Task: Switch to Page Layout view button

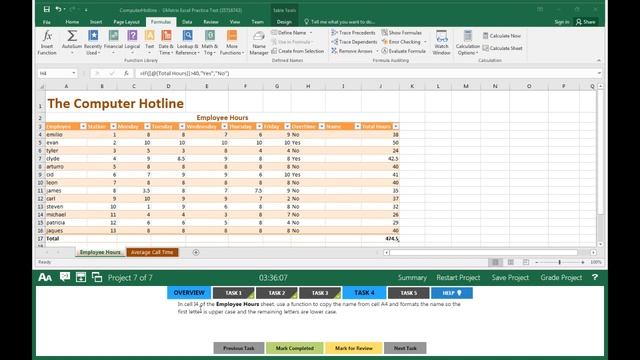Action: click(511, 262)
